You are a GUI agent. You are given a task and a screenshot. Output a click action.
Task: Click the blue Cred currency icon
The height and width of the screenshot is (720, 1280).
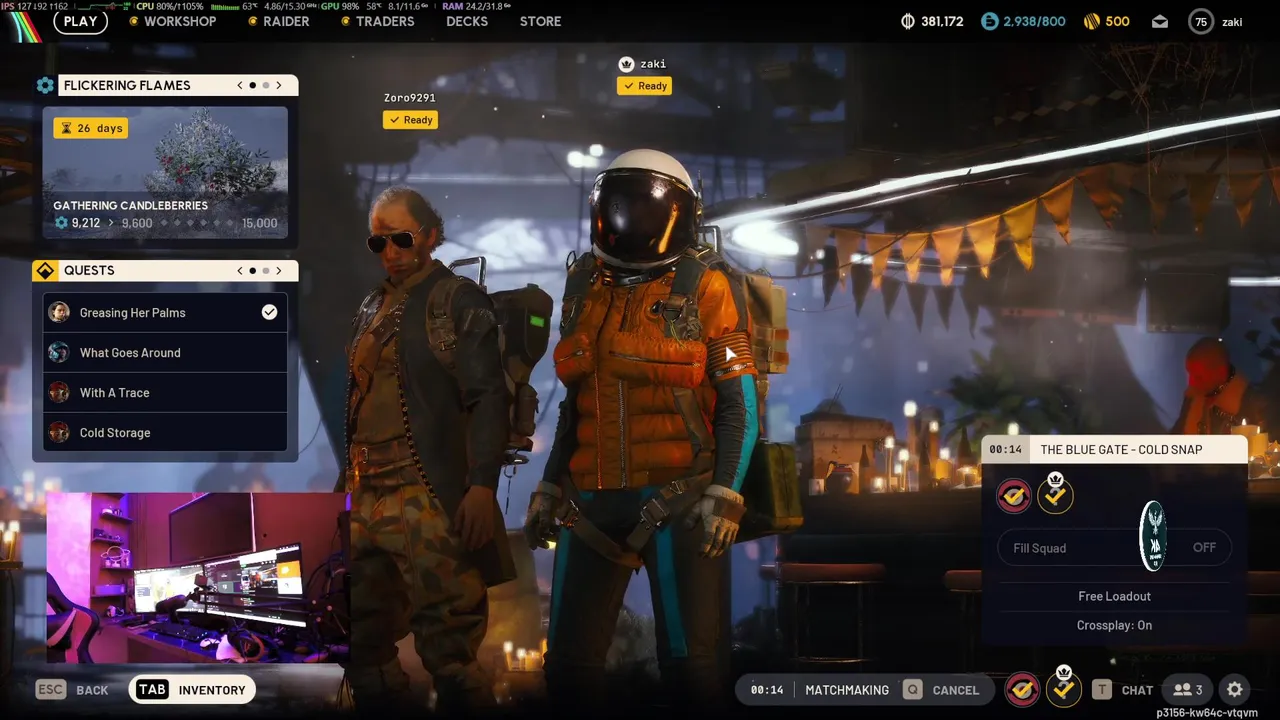click(989, 21)
